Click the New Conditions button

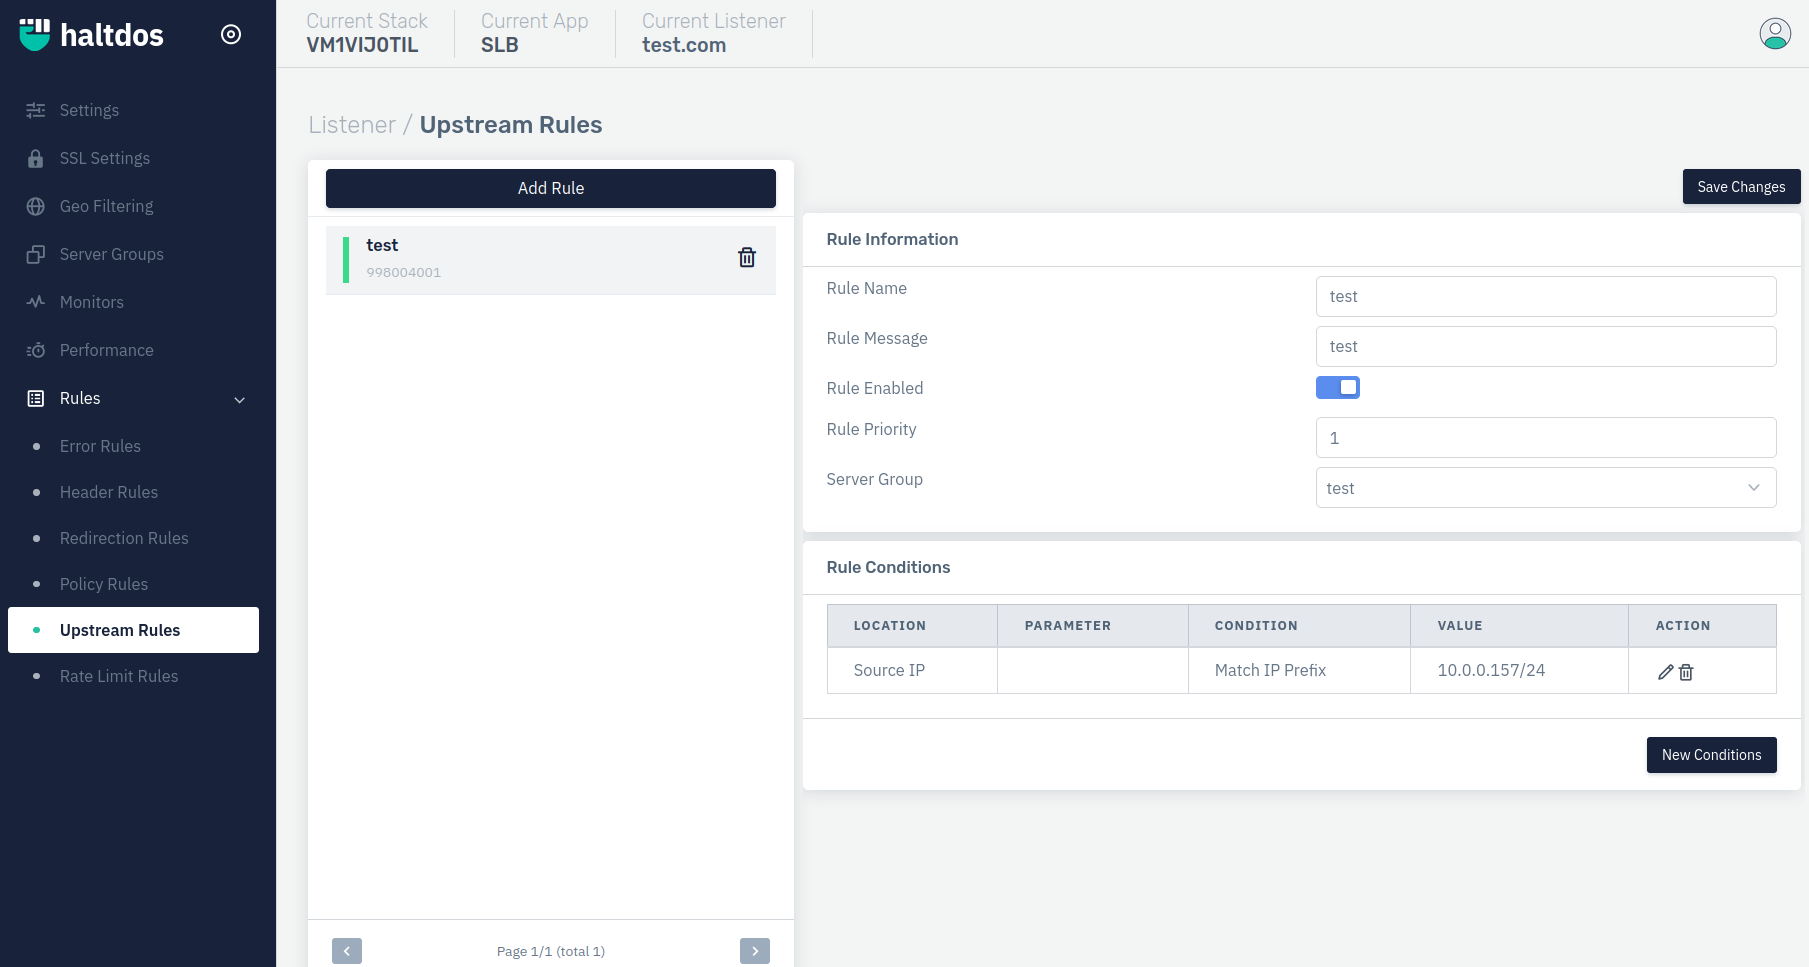pos(1711,755)
